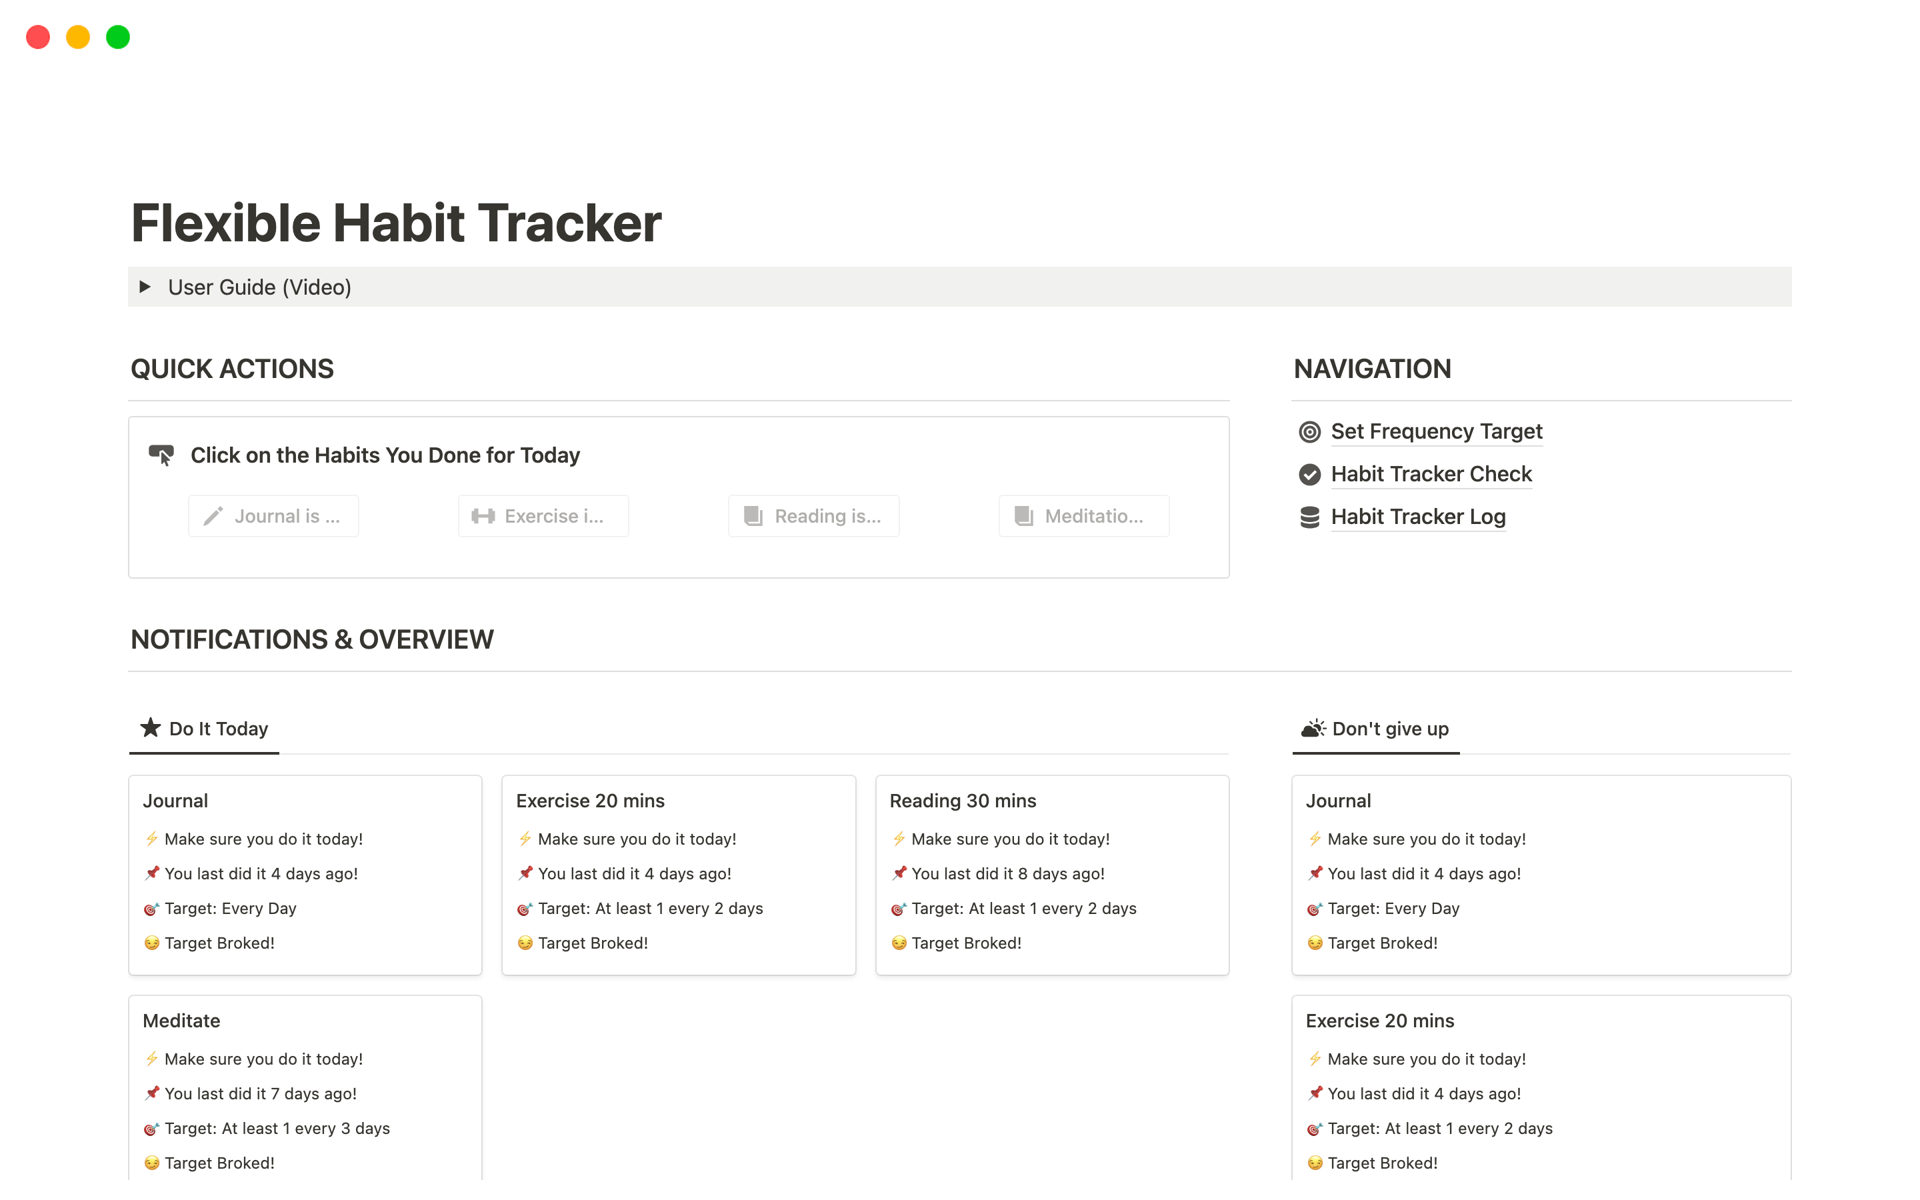Screen dimensions: 1920x1200
Task: Click the sunrise icon on Don't give up tab
Action: pyautogui.click(x=1313, y=728)
